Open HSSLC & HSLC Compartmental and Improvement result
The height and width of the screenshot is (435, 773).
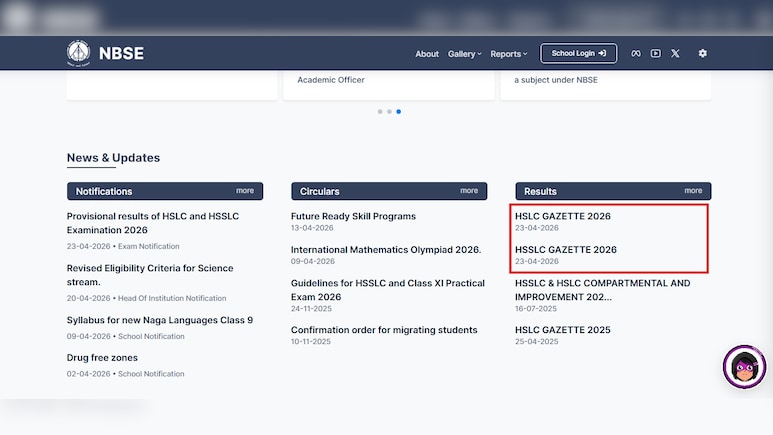click(602, 290)
